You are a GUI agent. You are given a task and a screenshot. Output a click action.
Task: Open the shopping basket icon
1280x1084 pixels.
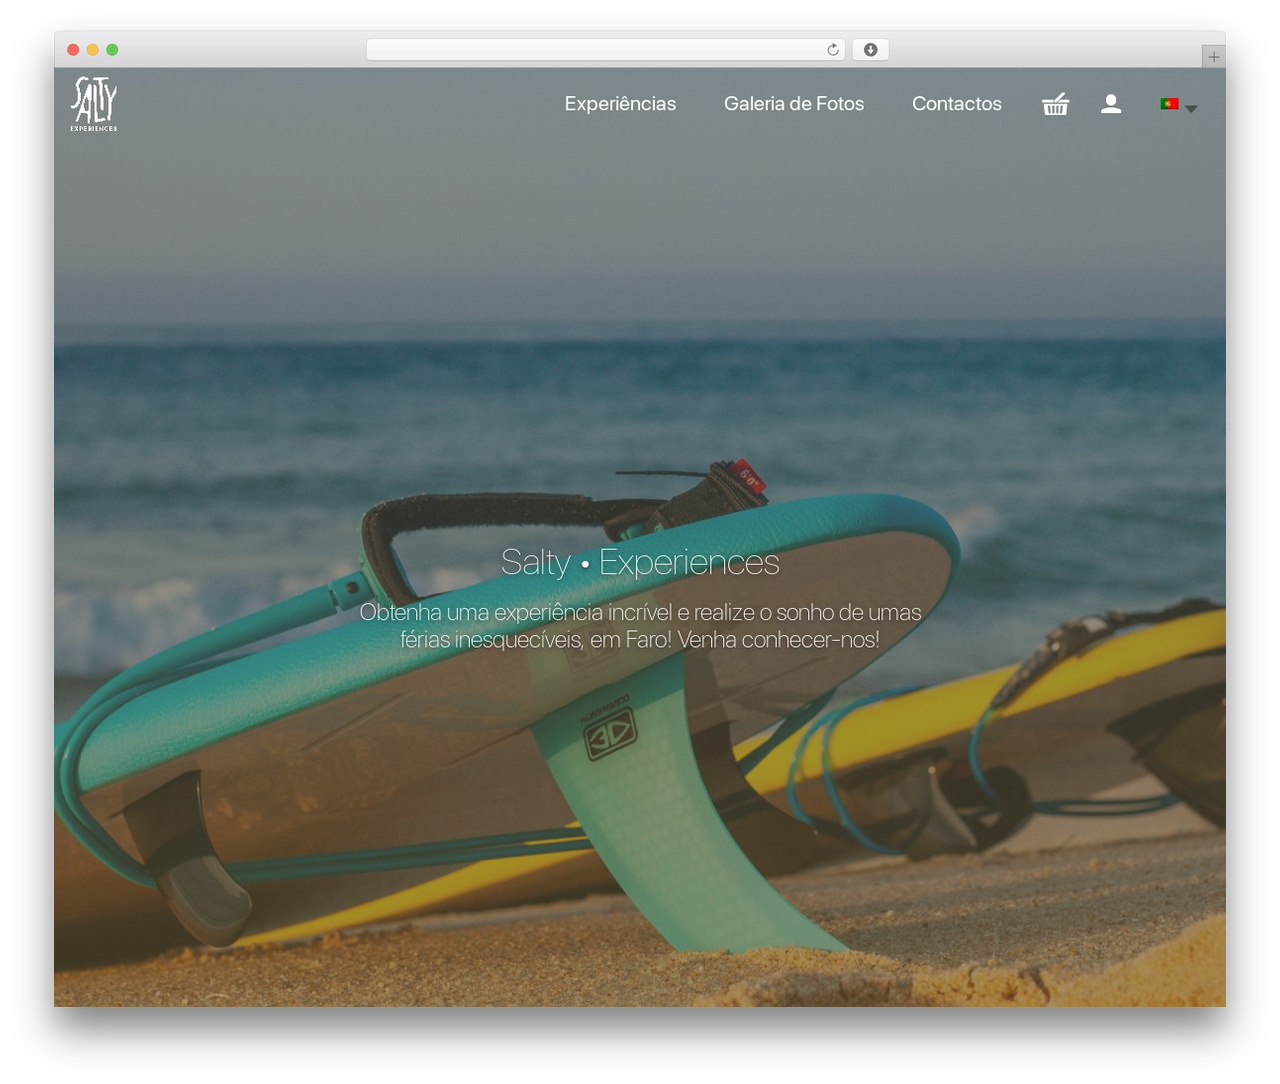tap(1055, 104)
